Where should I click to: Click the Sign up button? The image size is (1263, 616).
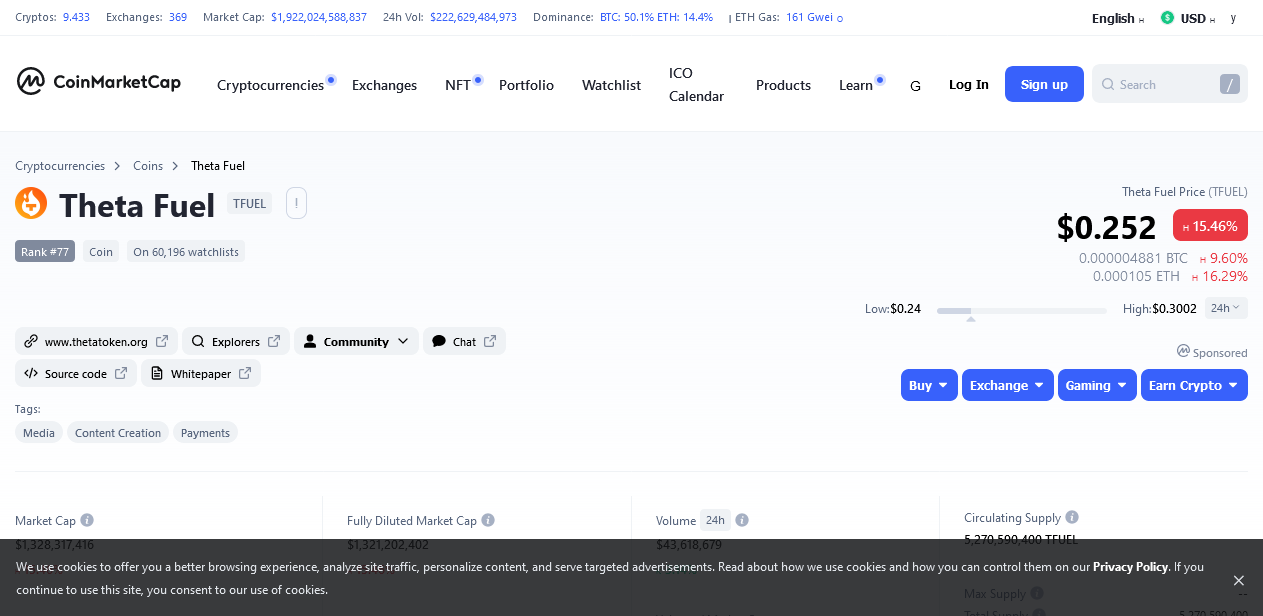1044,84
